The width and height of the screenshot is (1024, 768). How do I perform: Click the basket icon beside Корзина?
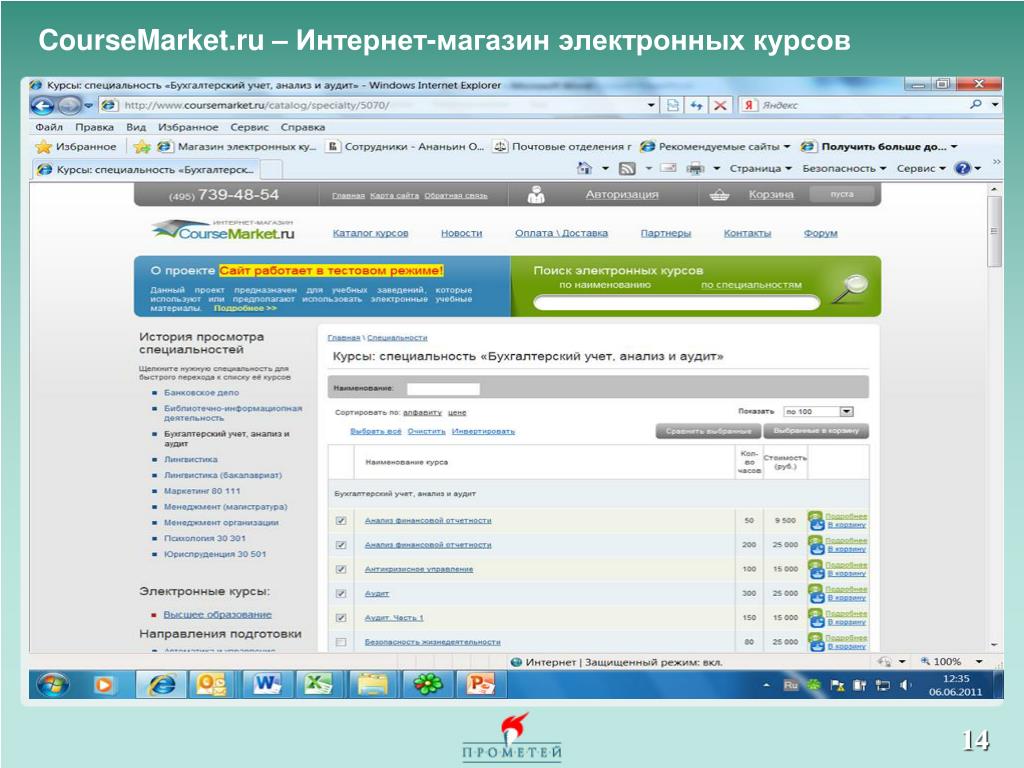[719, 195]
